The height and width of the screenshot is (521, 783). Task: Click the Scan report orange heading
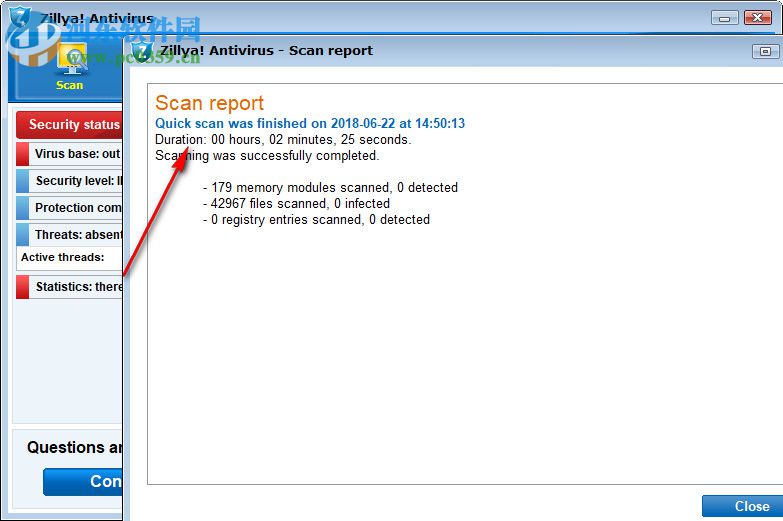[x=209, y=103]
